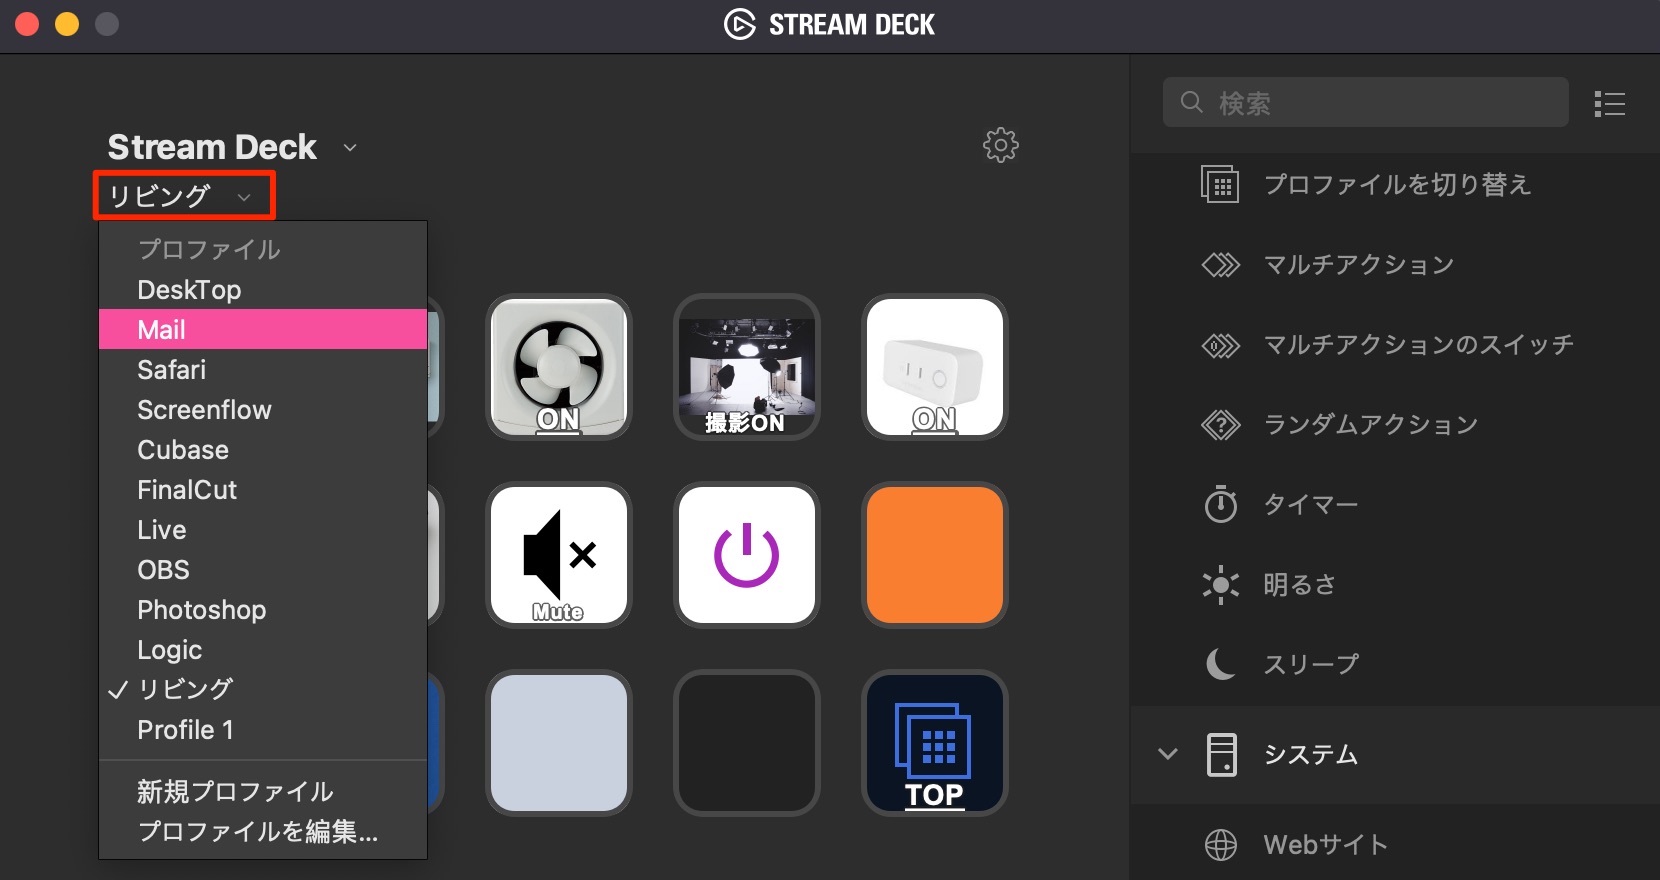Select the solid orange key
This screenshot has width=1660, height=880.
[934, 555]
